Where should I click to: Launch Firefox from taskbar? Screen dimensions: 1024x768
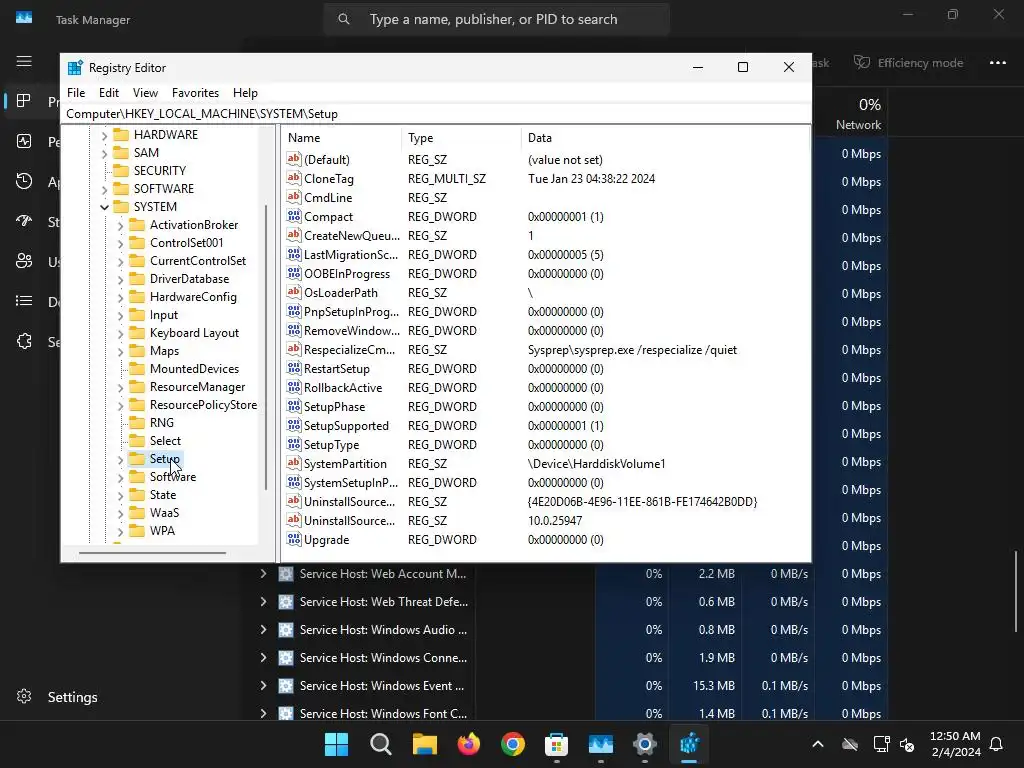[x=468, y=744]
